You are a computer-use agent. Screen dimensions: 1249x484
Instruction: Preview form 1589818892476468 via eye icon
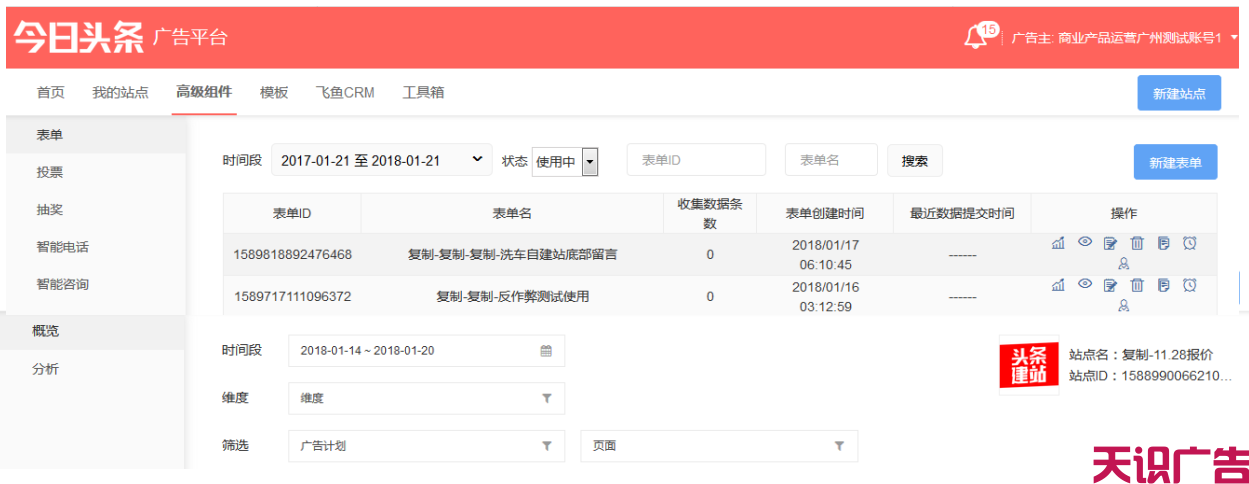1084,243
